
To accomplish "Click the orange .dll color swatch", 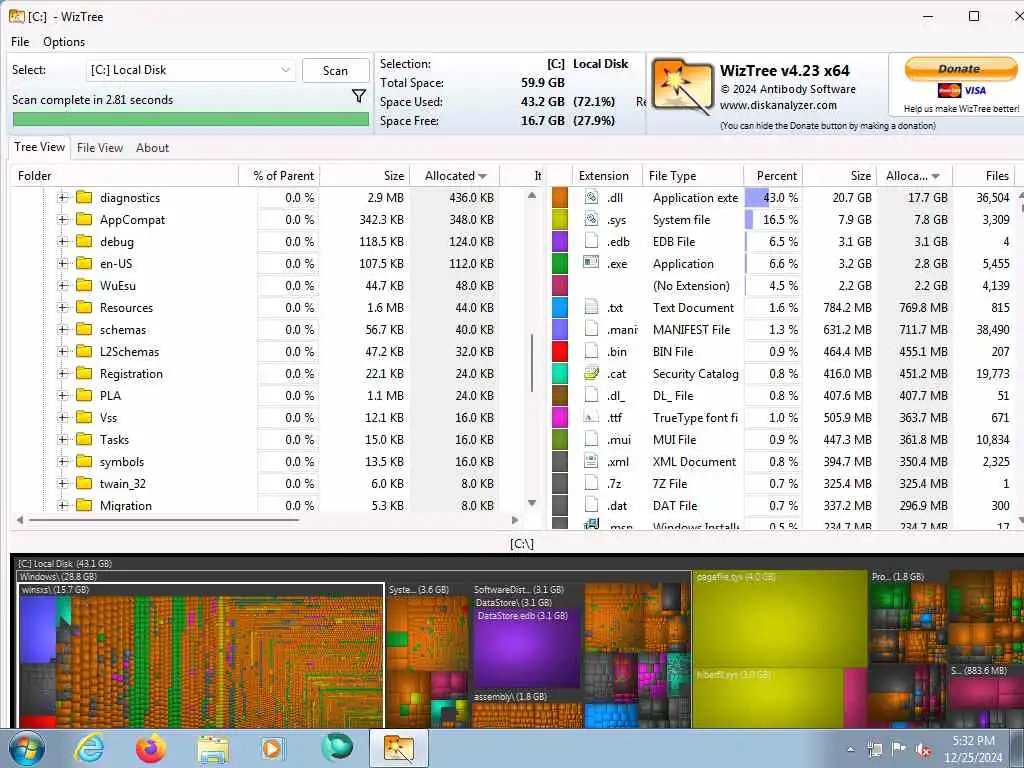I will pyautogui.click(x=560, y=197).
